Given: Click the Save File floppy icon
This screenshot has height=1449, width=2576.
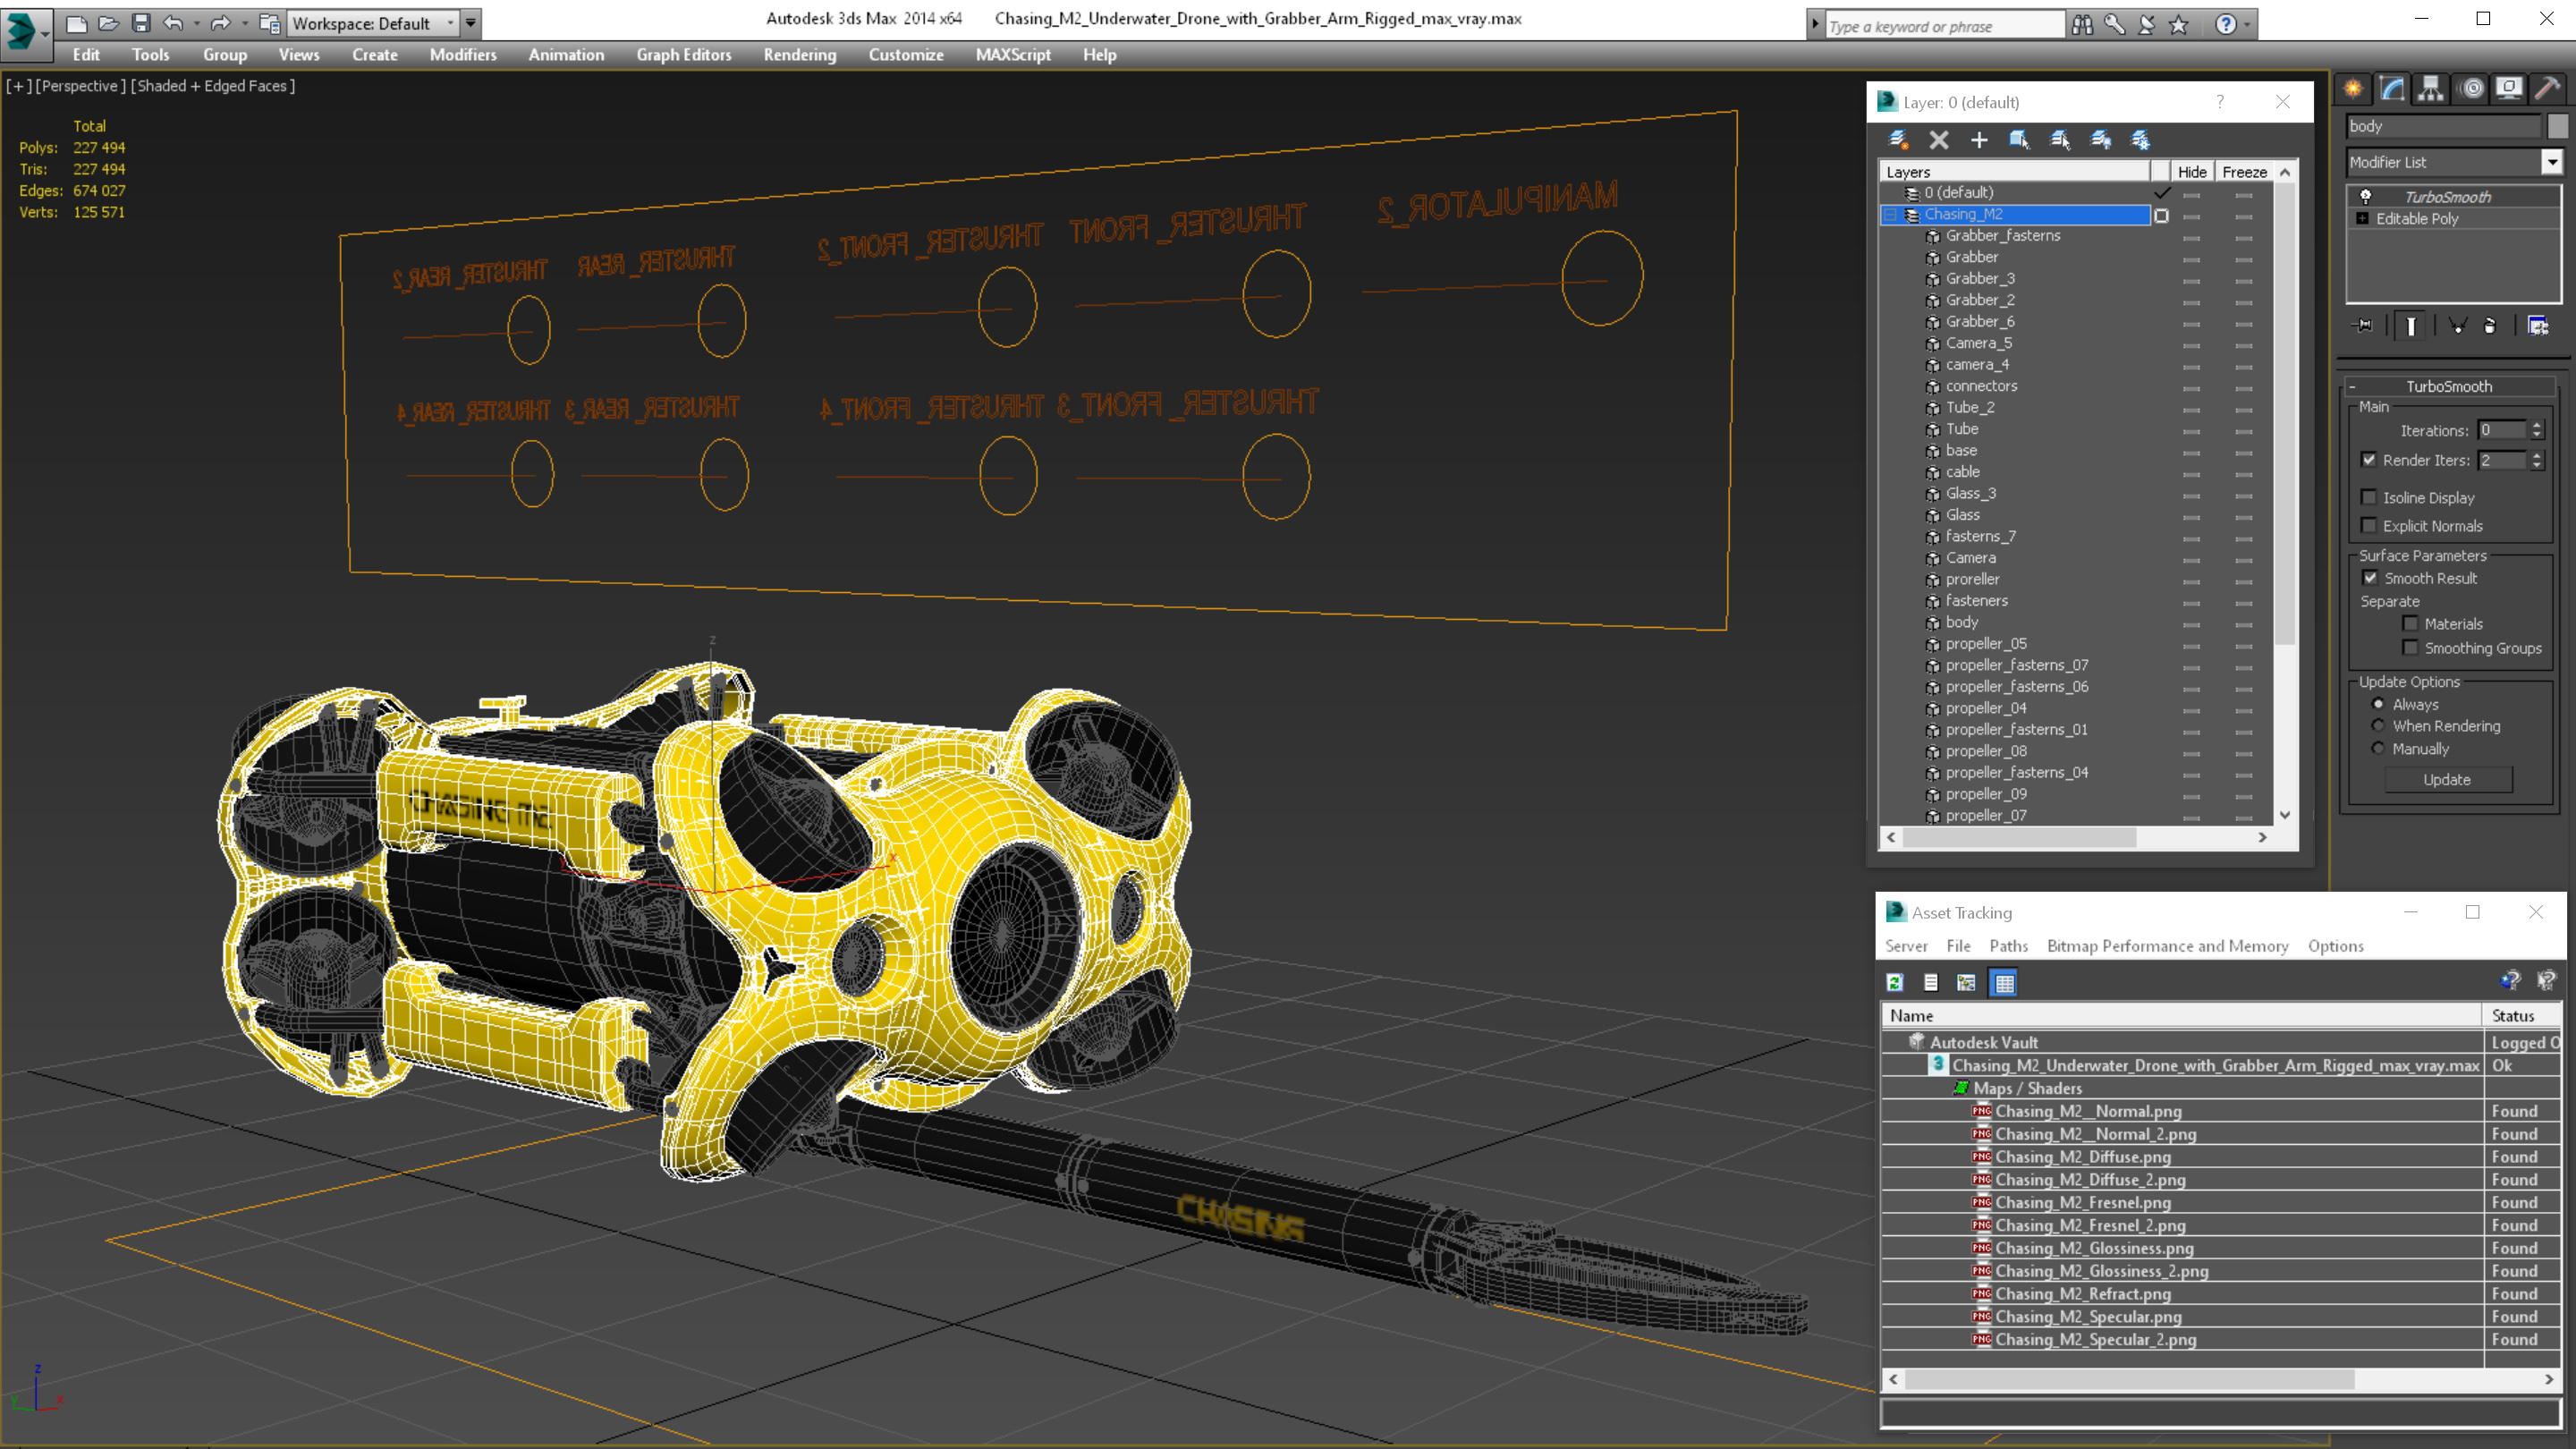Looking at the screenshot, I should coord(140,23).
